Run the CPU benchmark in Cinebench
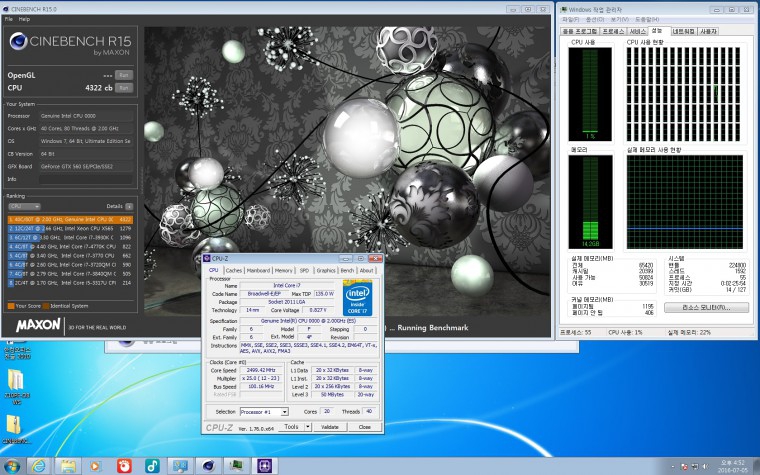 pos(124,88)
